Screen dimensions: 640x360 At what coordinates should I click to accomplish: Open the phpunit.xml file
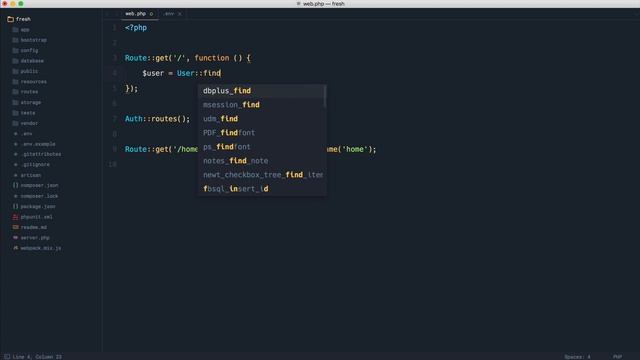pyautogui.click(x=36, y=217)
